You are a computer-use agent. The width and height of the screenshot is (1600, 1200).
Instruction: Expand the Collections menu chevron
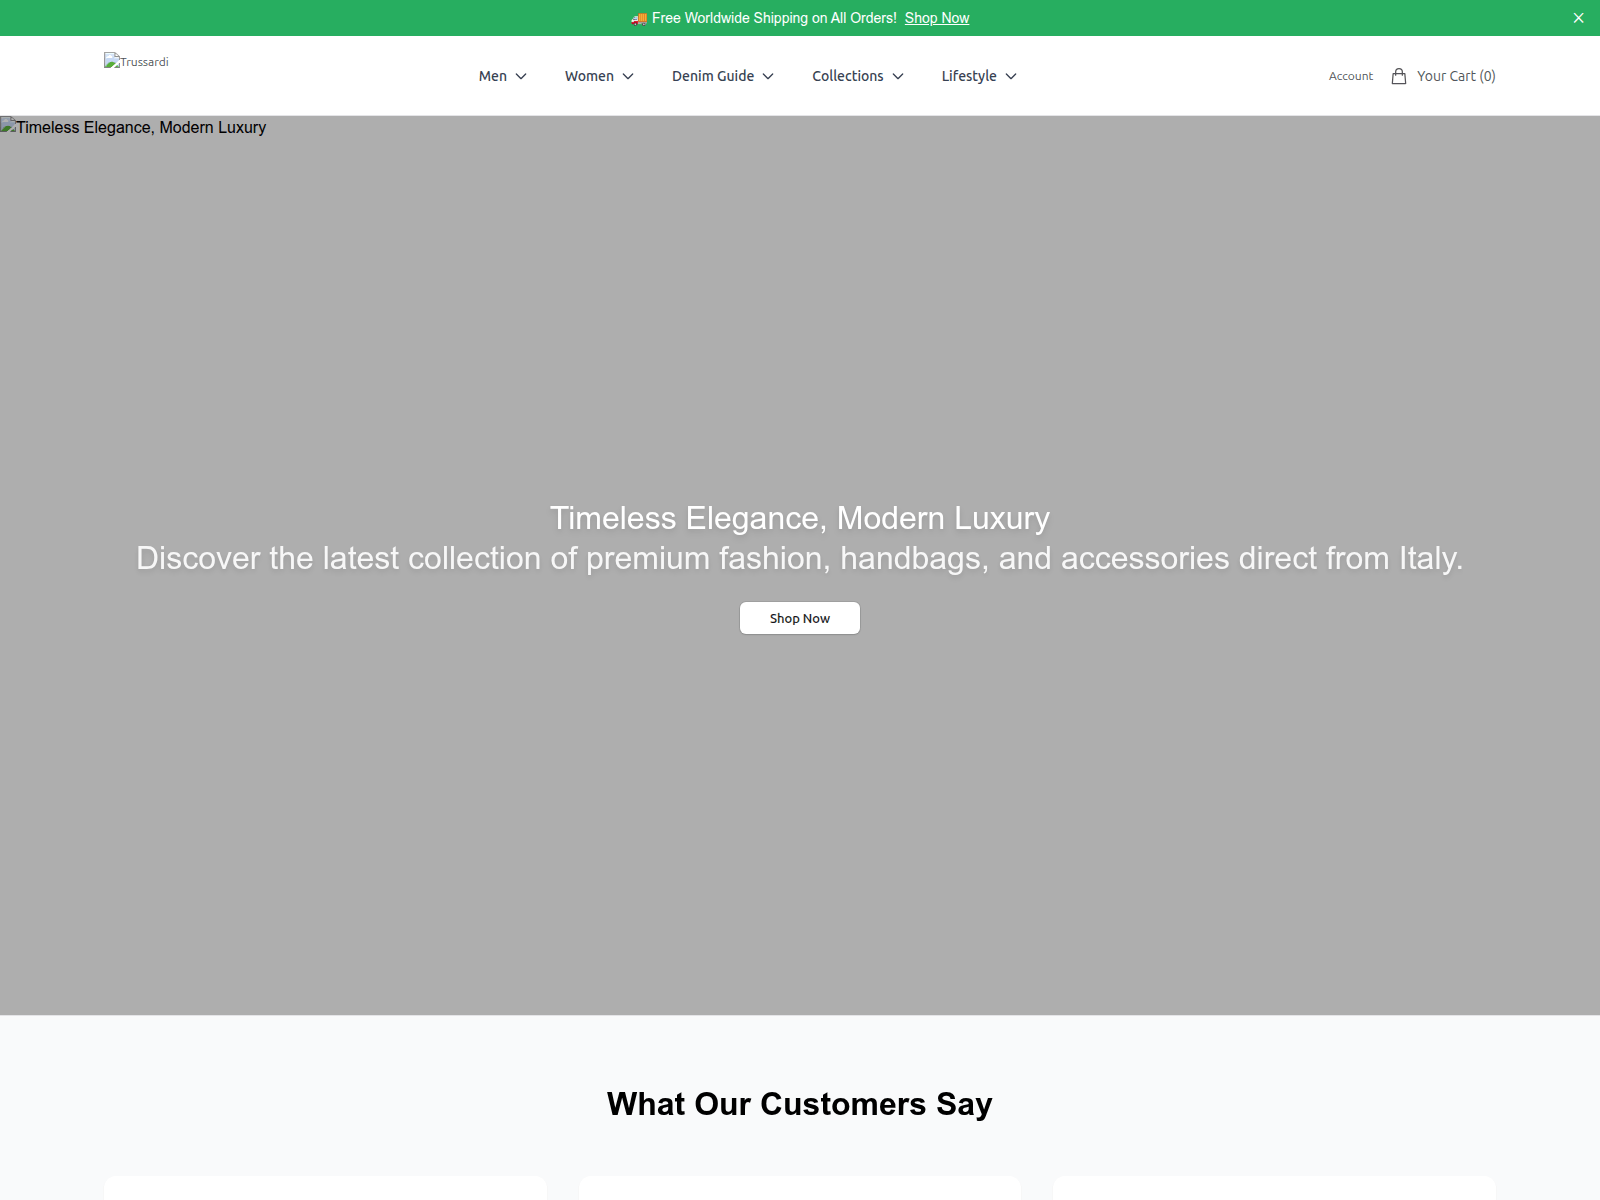click(x=898, y=76)
